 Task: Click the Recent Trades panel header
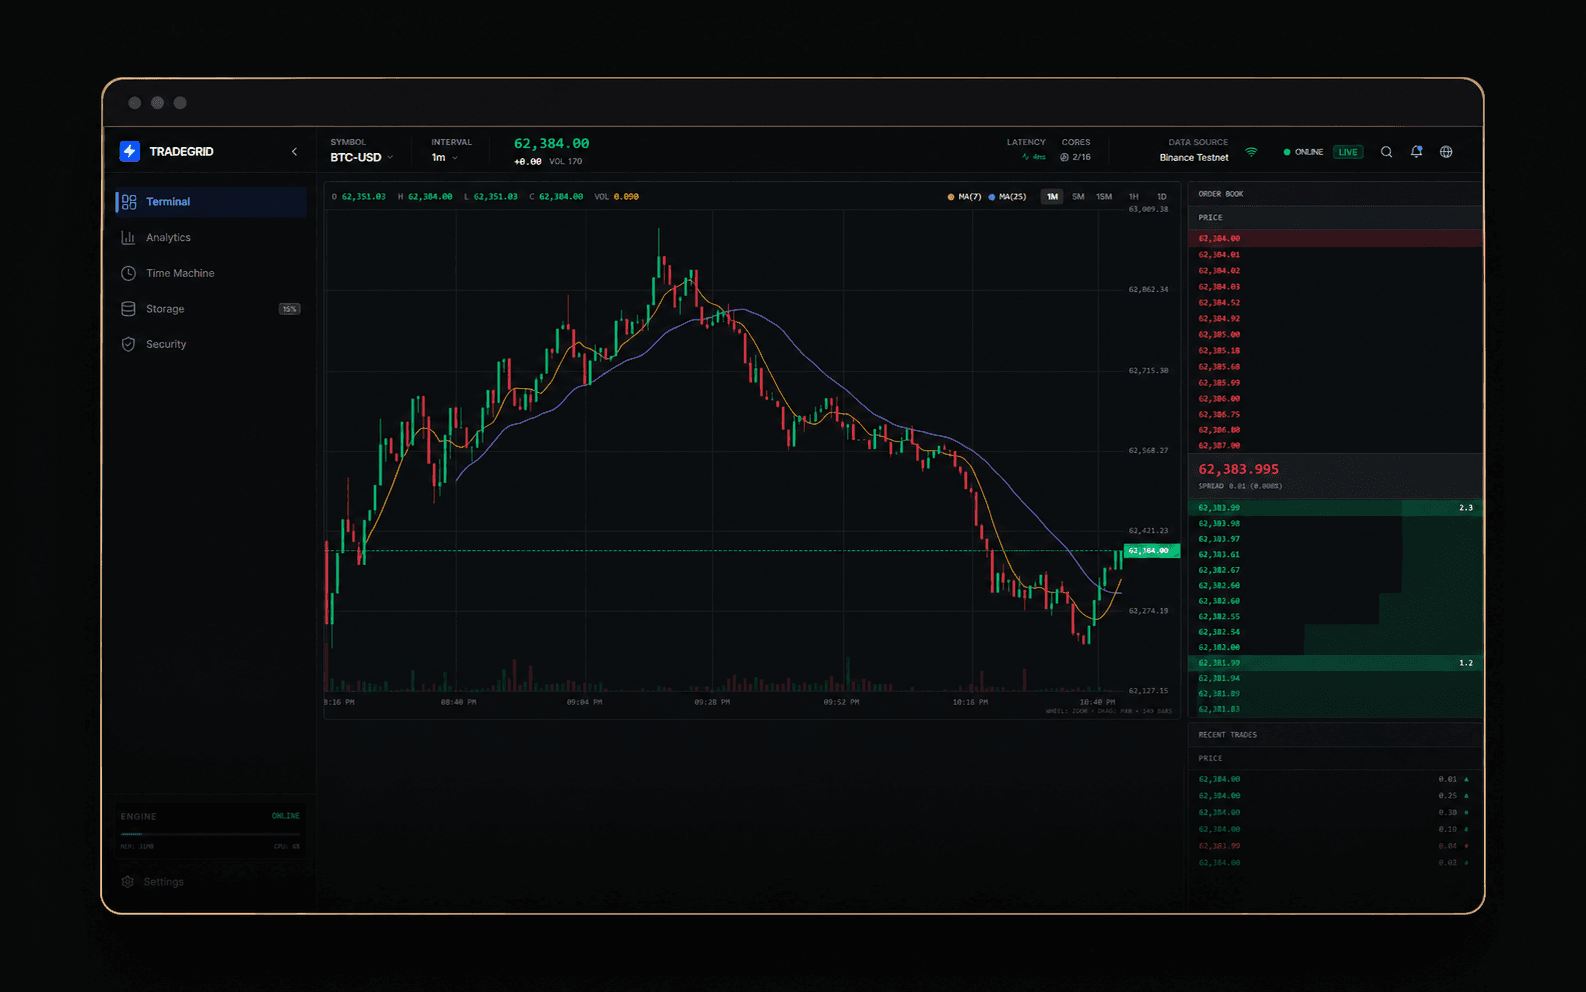(x=1335, y=735)
